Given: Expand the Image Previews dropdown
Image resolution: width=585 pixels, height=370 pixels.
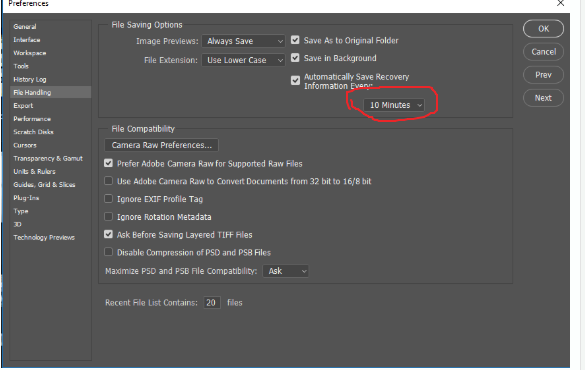Looking at the screenshot, I should pos(243,41).
